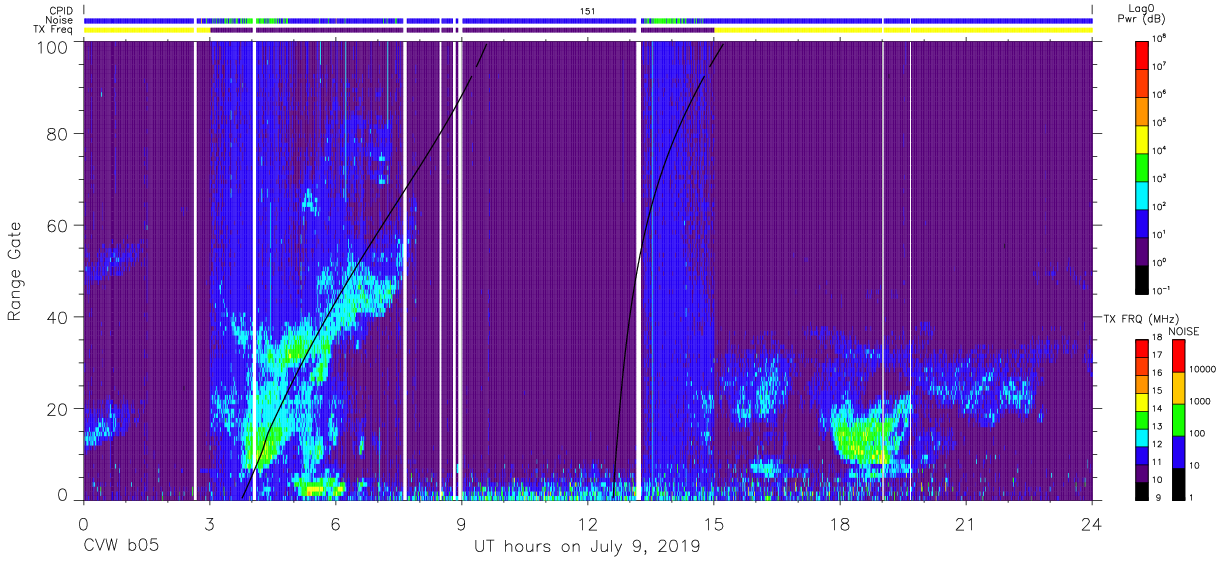1228x567 pixels.
Task: Click the yellow segment of TX FRQ colorbar
Action: tap(1141, 402)
